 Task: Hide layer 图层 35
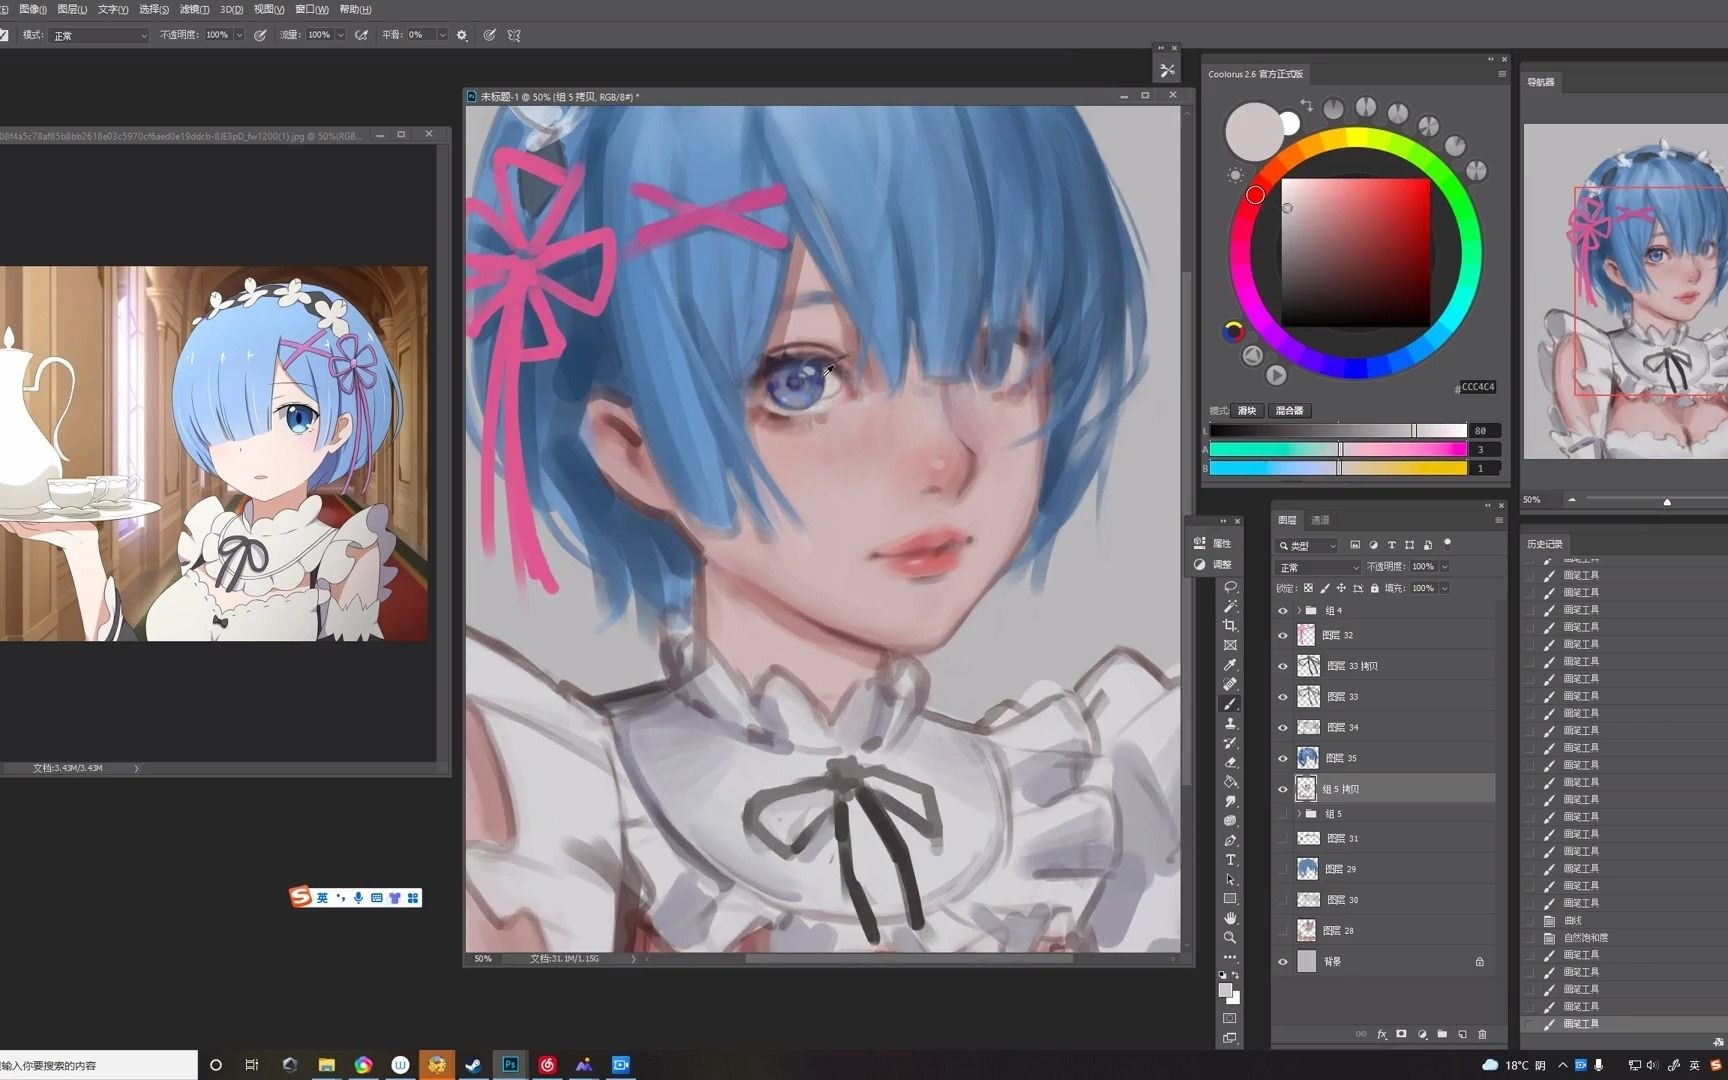1283,759
